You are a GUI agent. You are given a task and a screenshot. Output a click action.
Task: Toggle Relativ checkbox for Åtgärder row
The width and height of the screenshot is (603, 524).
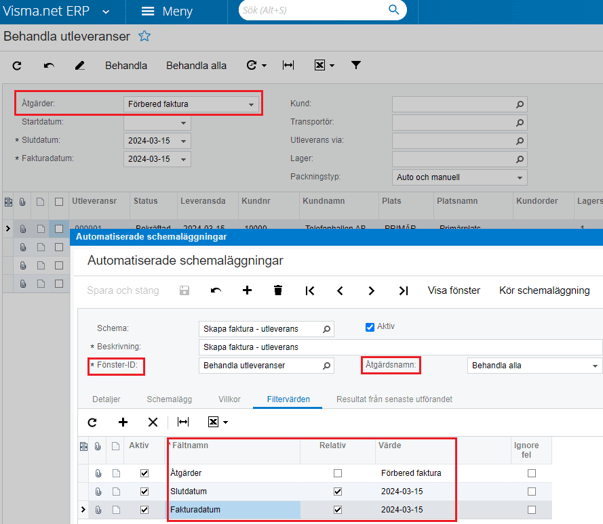point(338,473)
